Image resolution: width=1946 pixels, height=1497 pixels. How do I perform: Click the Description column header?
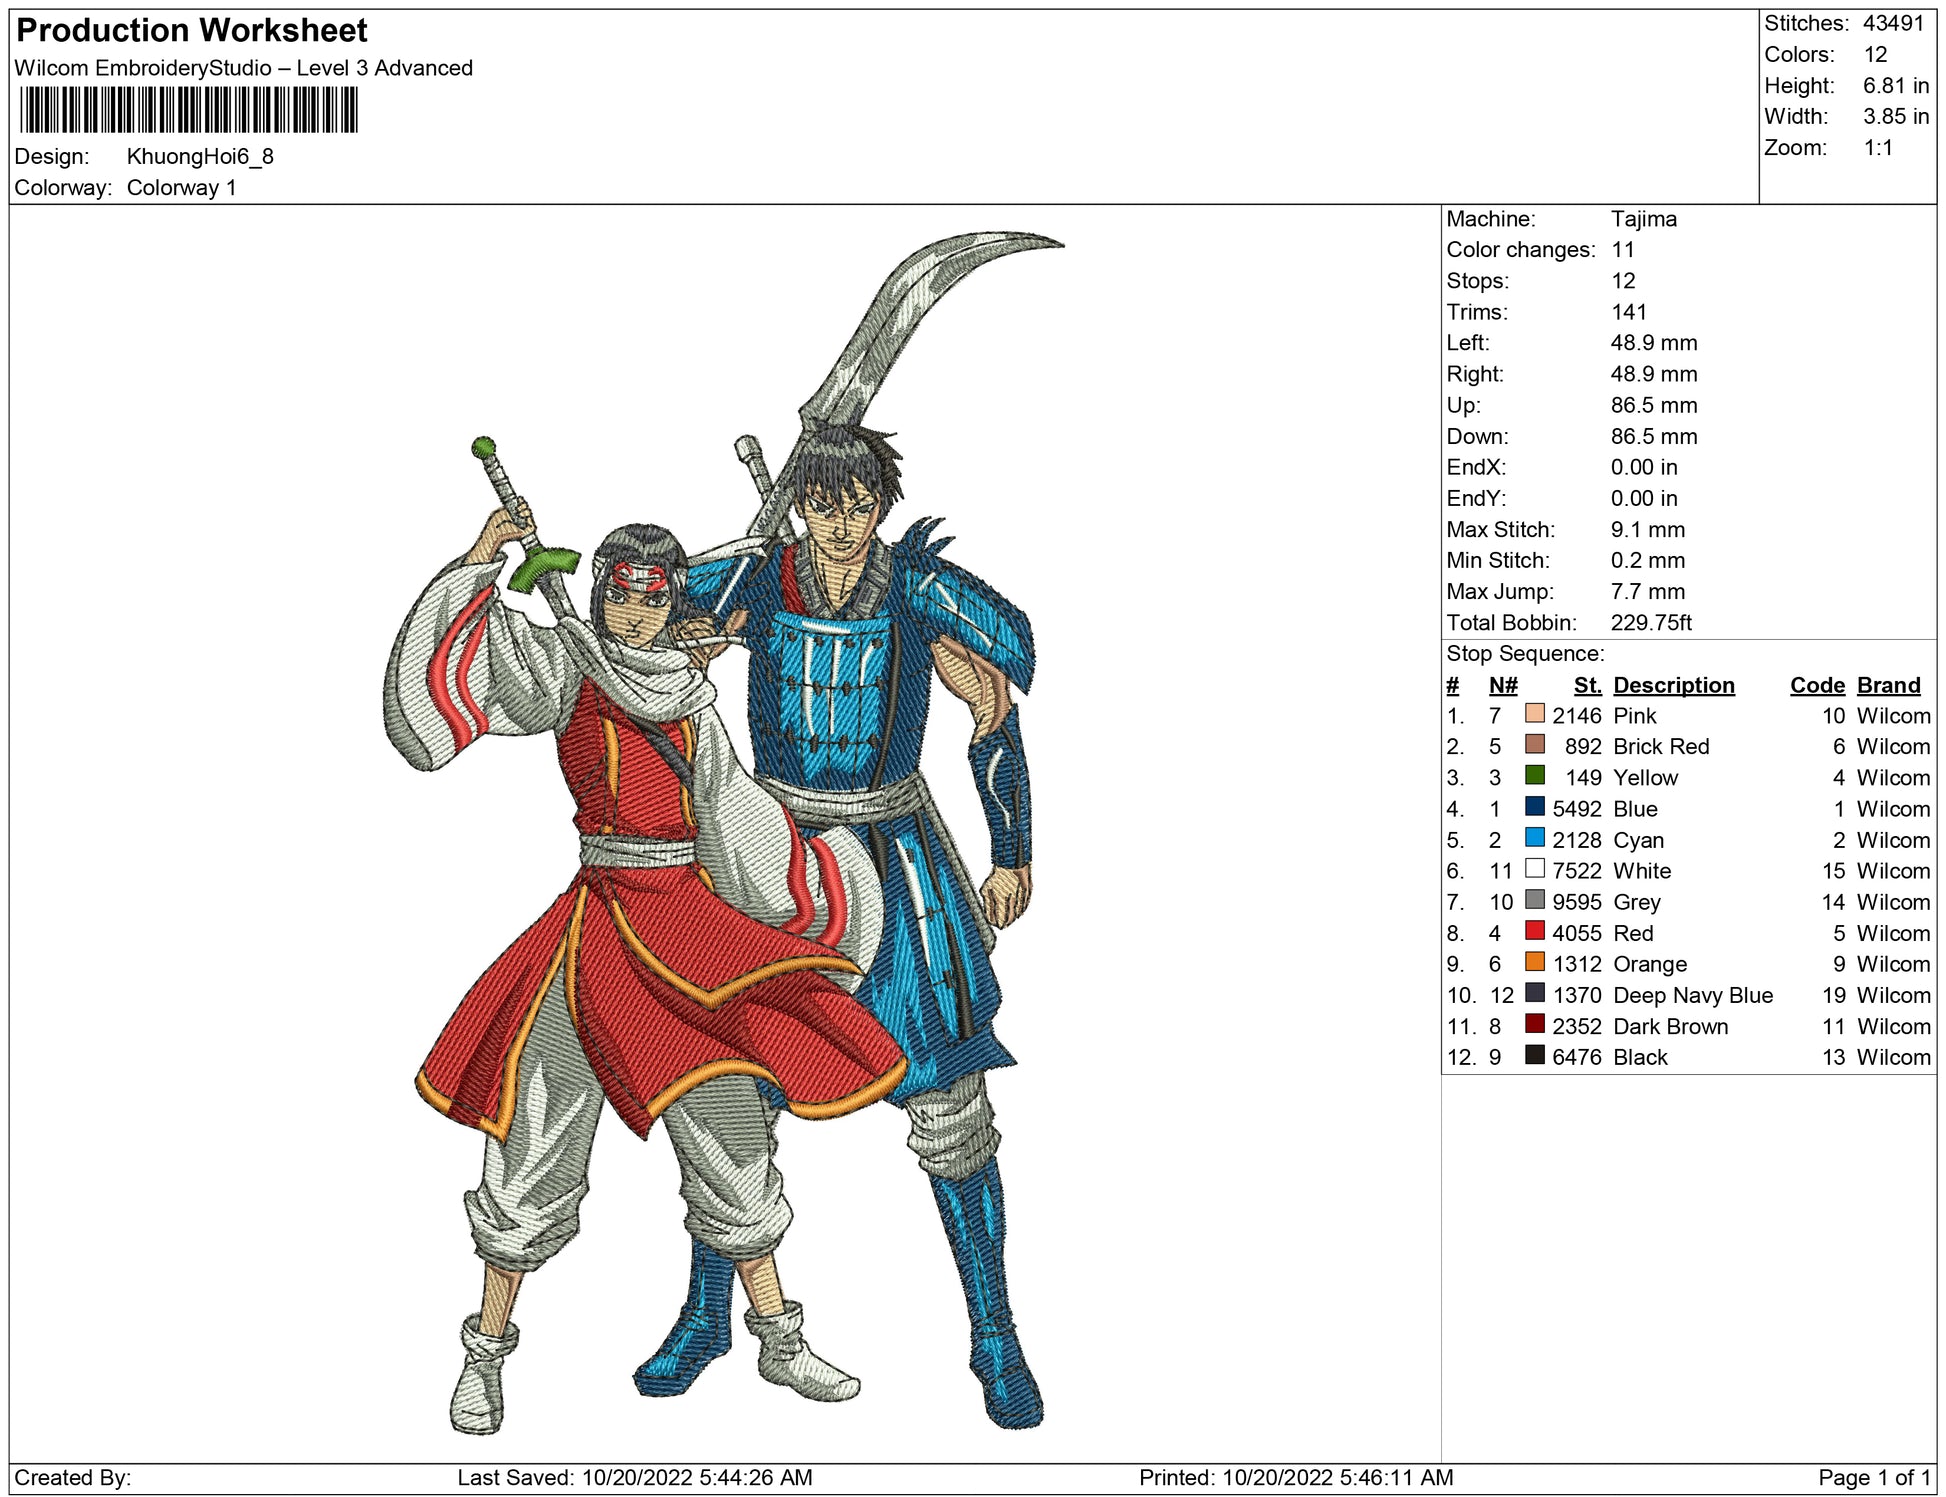coord(1673,685)
